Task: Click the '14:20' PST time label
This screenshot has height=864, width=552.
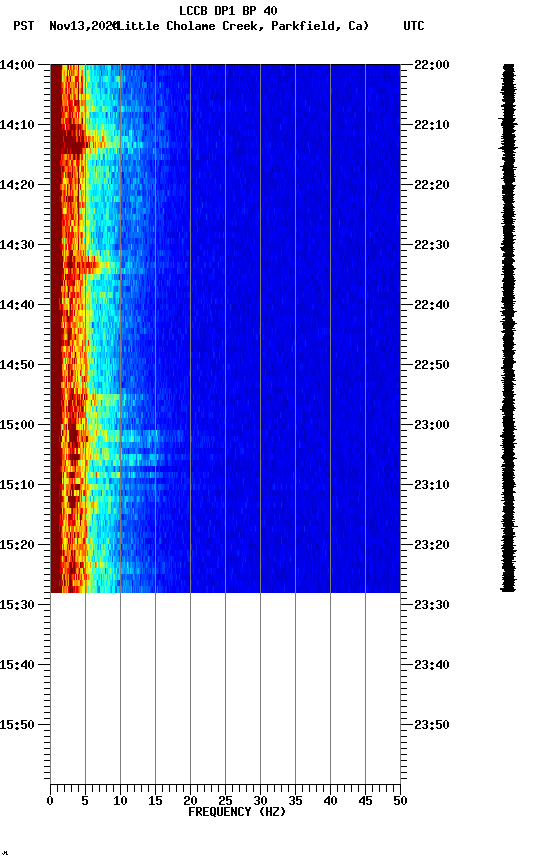Action: 17,185
